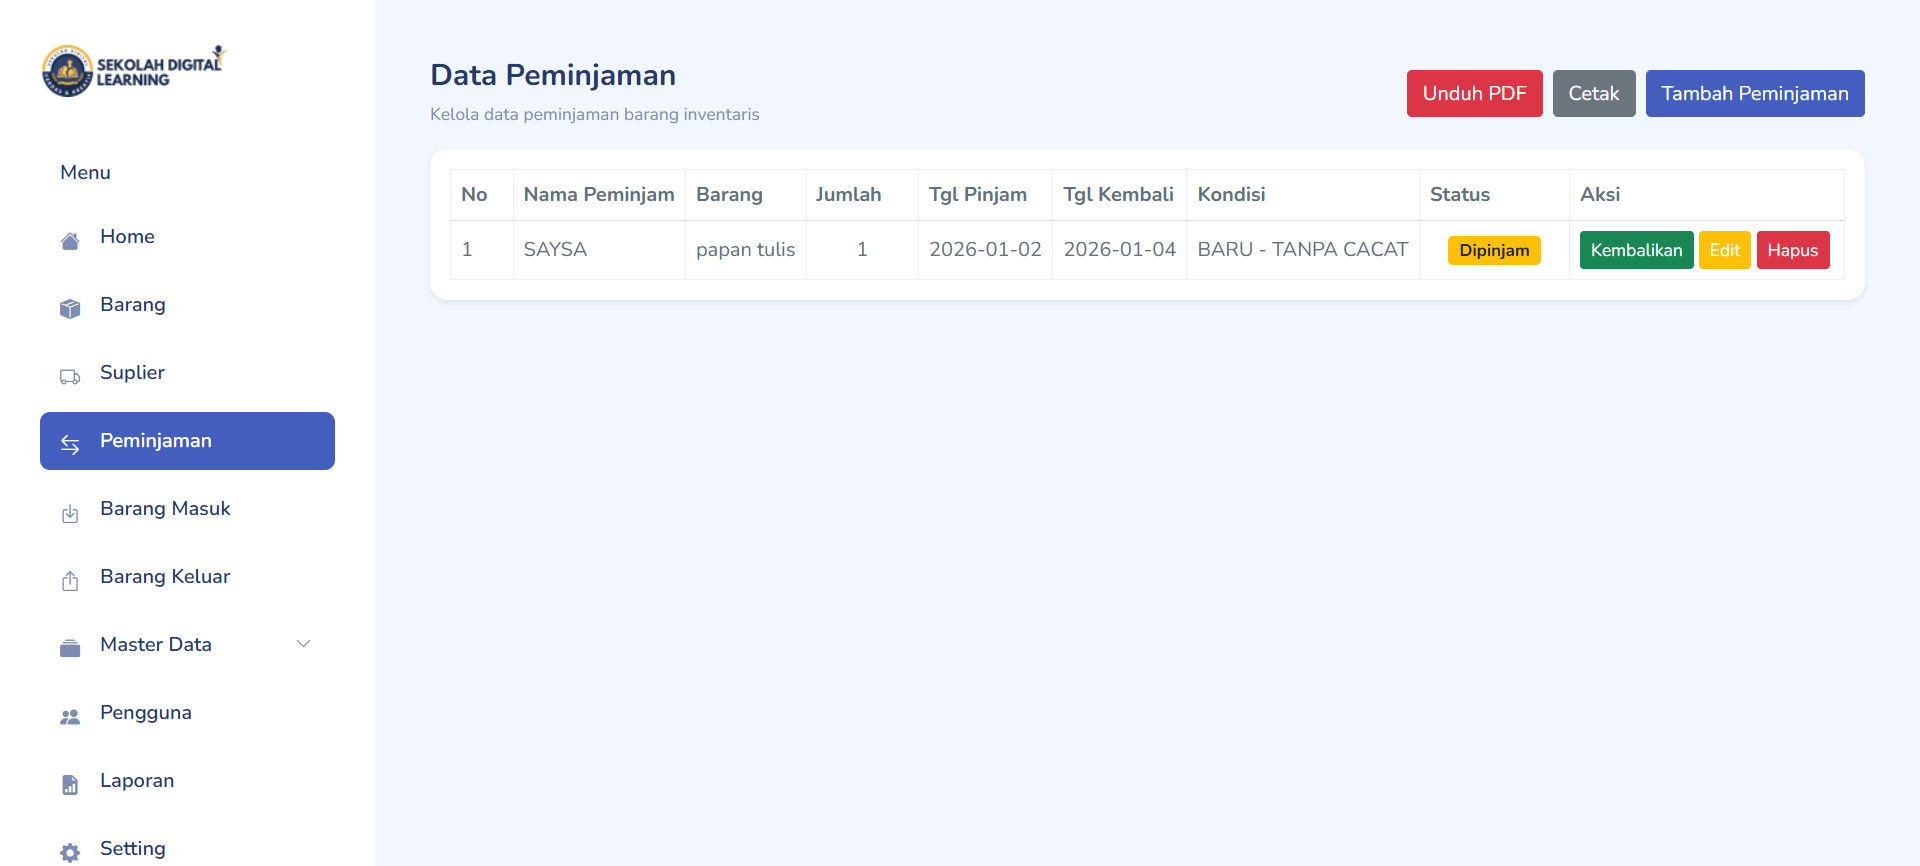This screenshot has width=1920, height=866.
Task: Expand the Master Data chevron
Action: click(303, 644)
